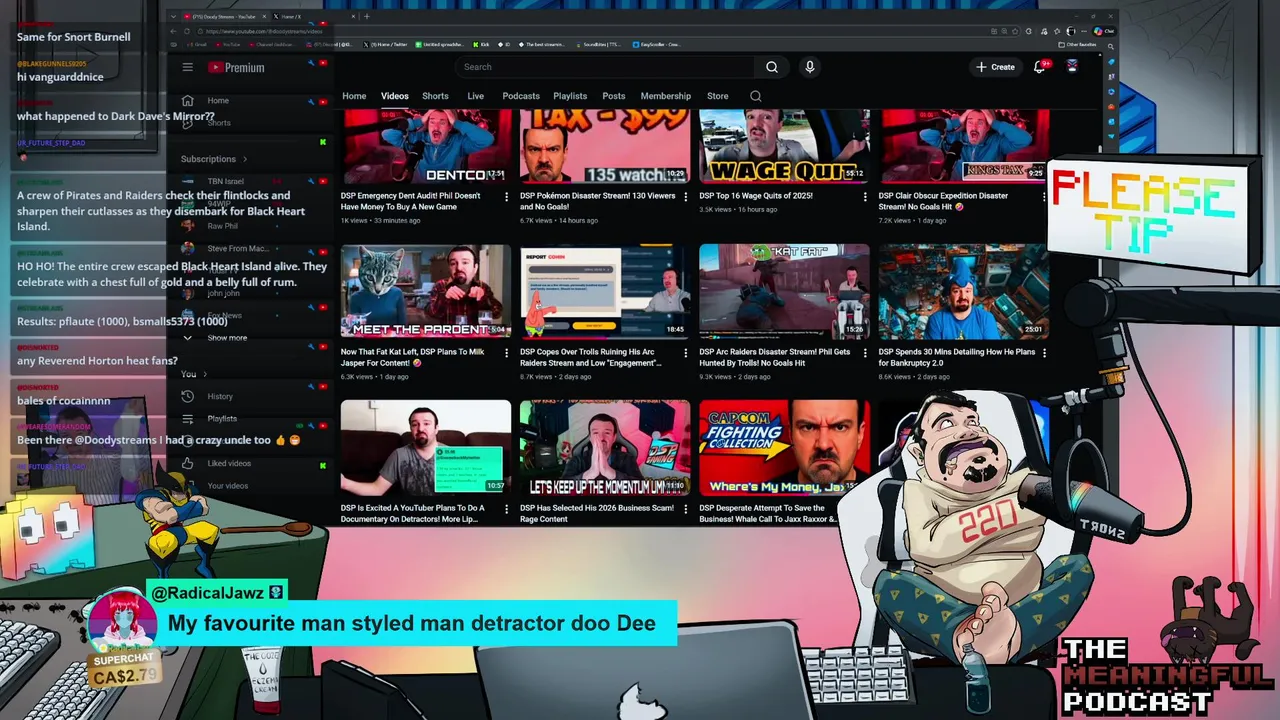The height and width of the screenshot is (720, 1280).
Task: Open the account avatar menu
Action: pos(1072,67)
